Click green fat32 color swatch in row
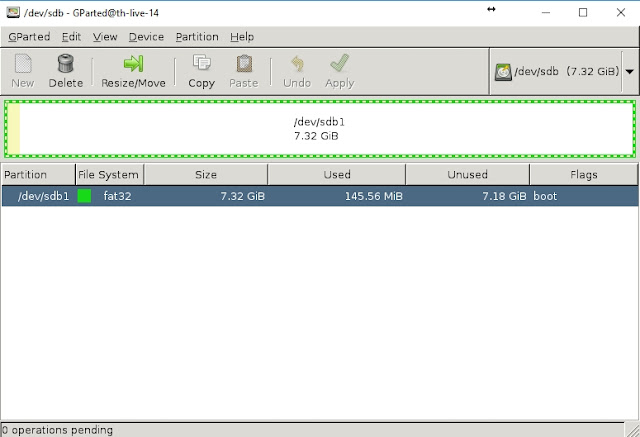Viewport: 640px width, 437px height. (x=84, y=196)
